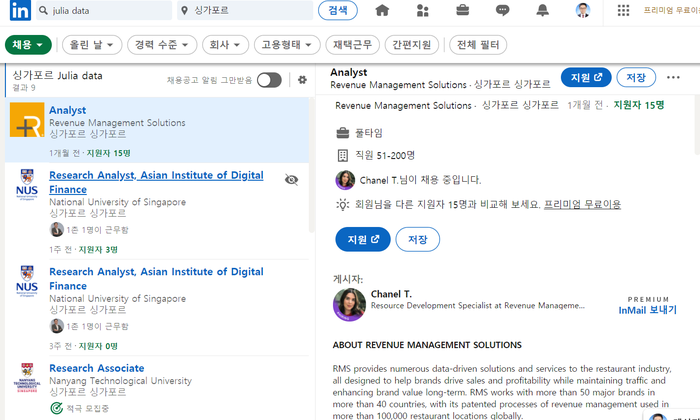Click Nanyang Technological University company name
The width and height of the screenshot is (700, 420).
(121, 381)
